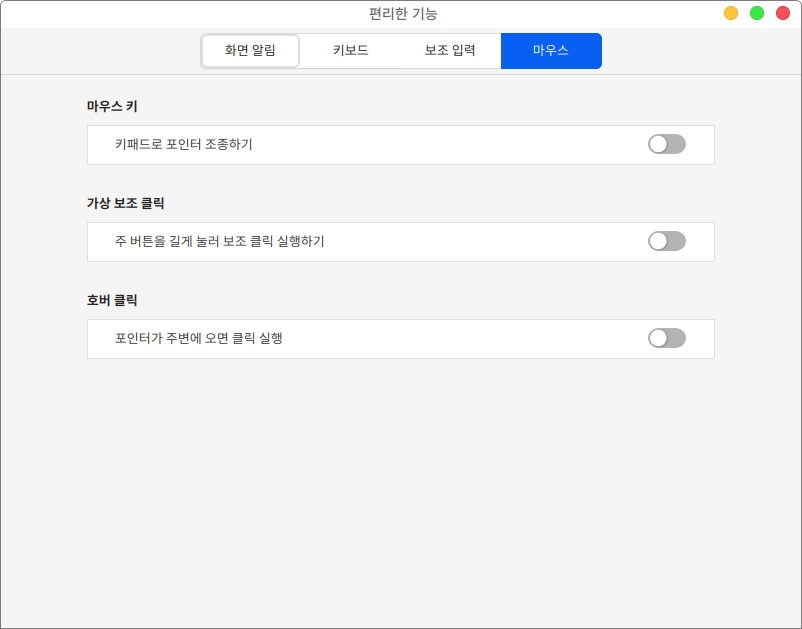Screen dimensions: 802x629
Task: Click empty space right of the 마우스 tab
Action: point(700,51)
